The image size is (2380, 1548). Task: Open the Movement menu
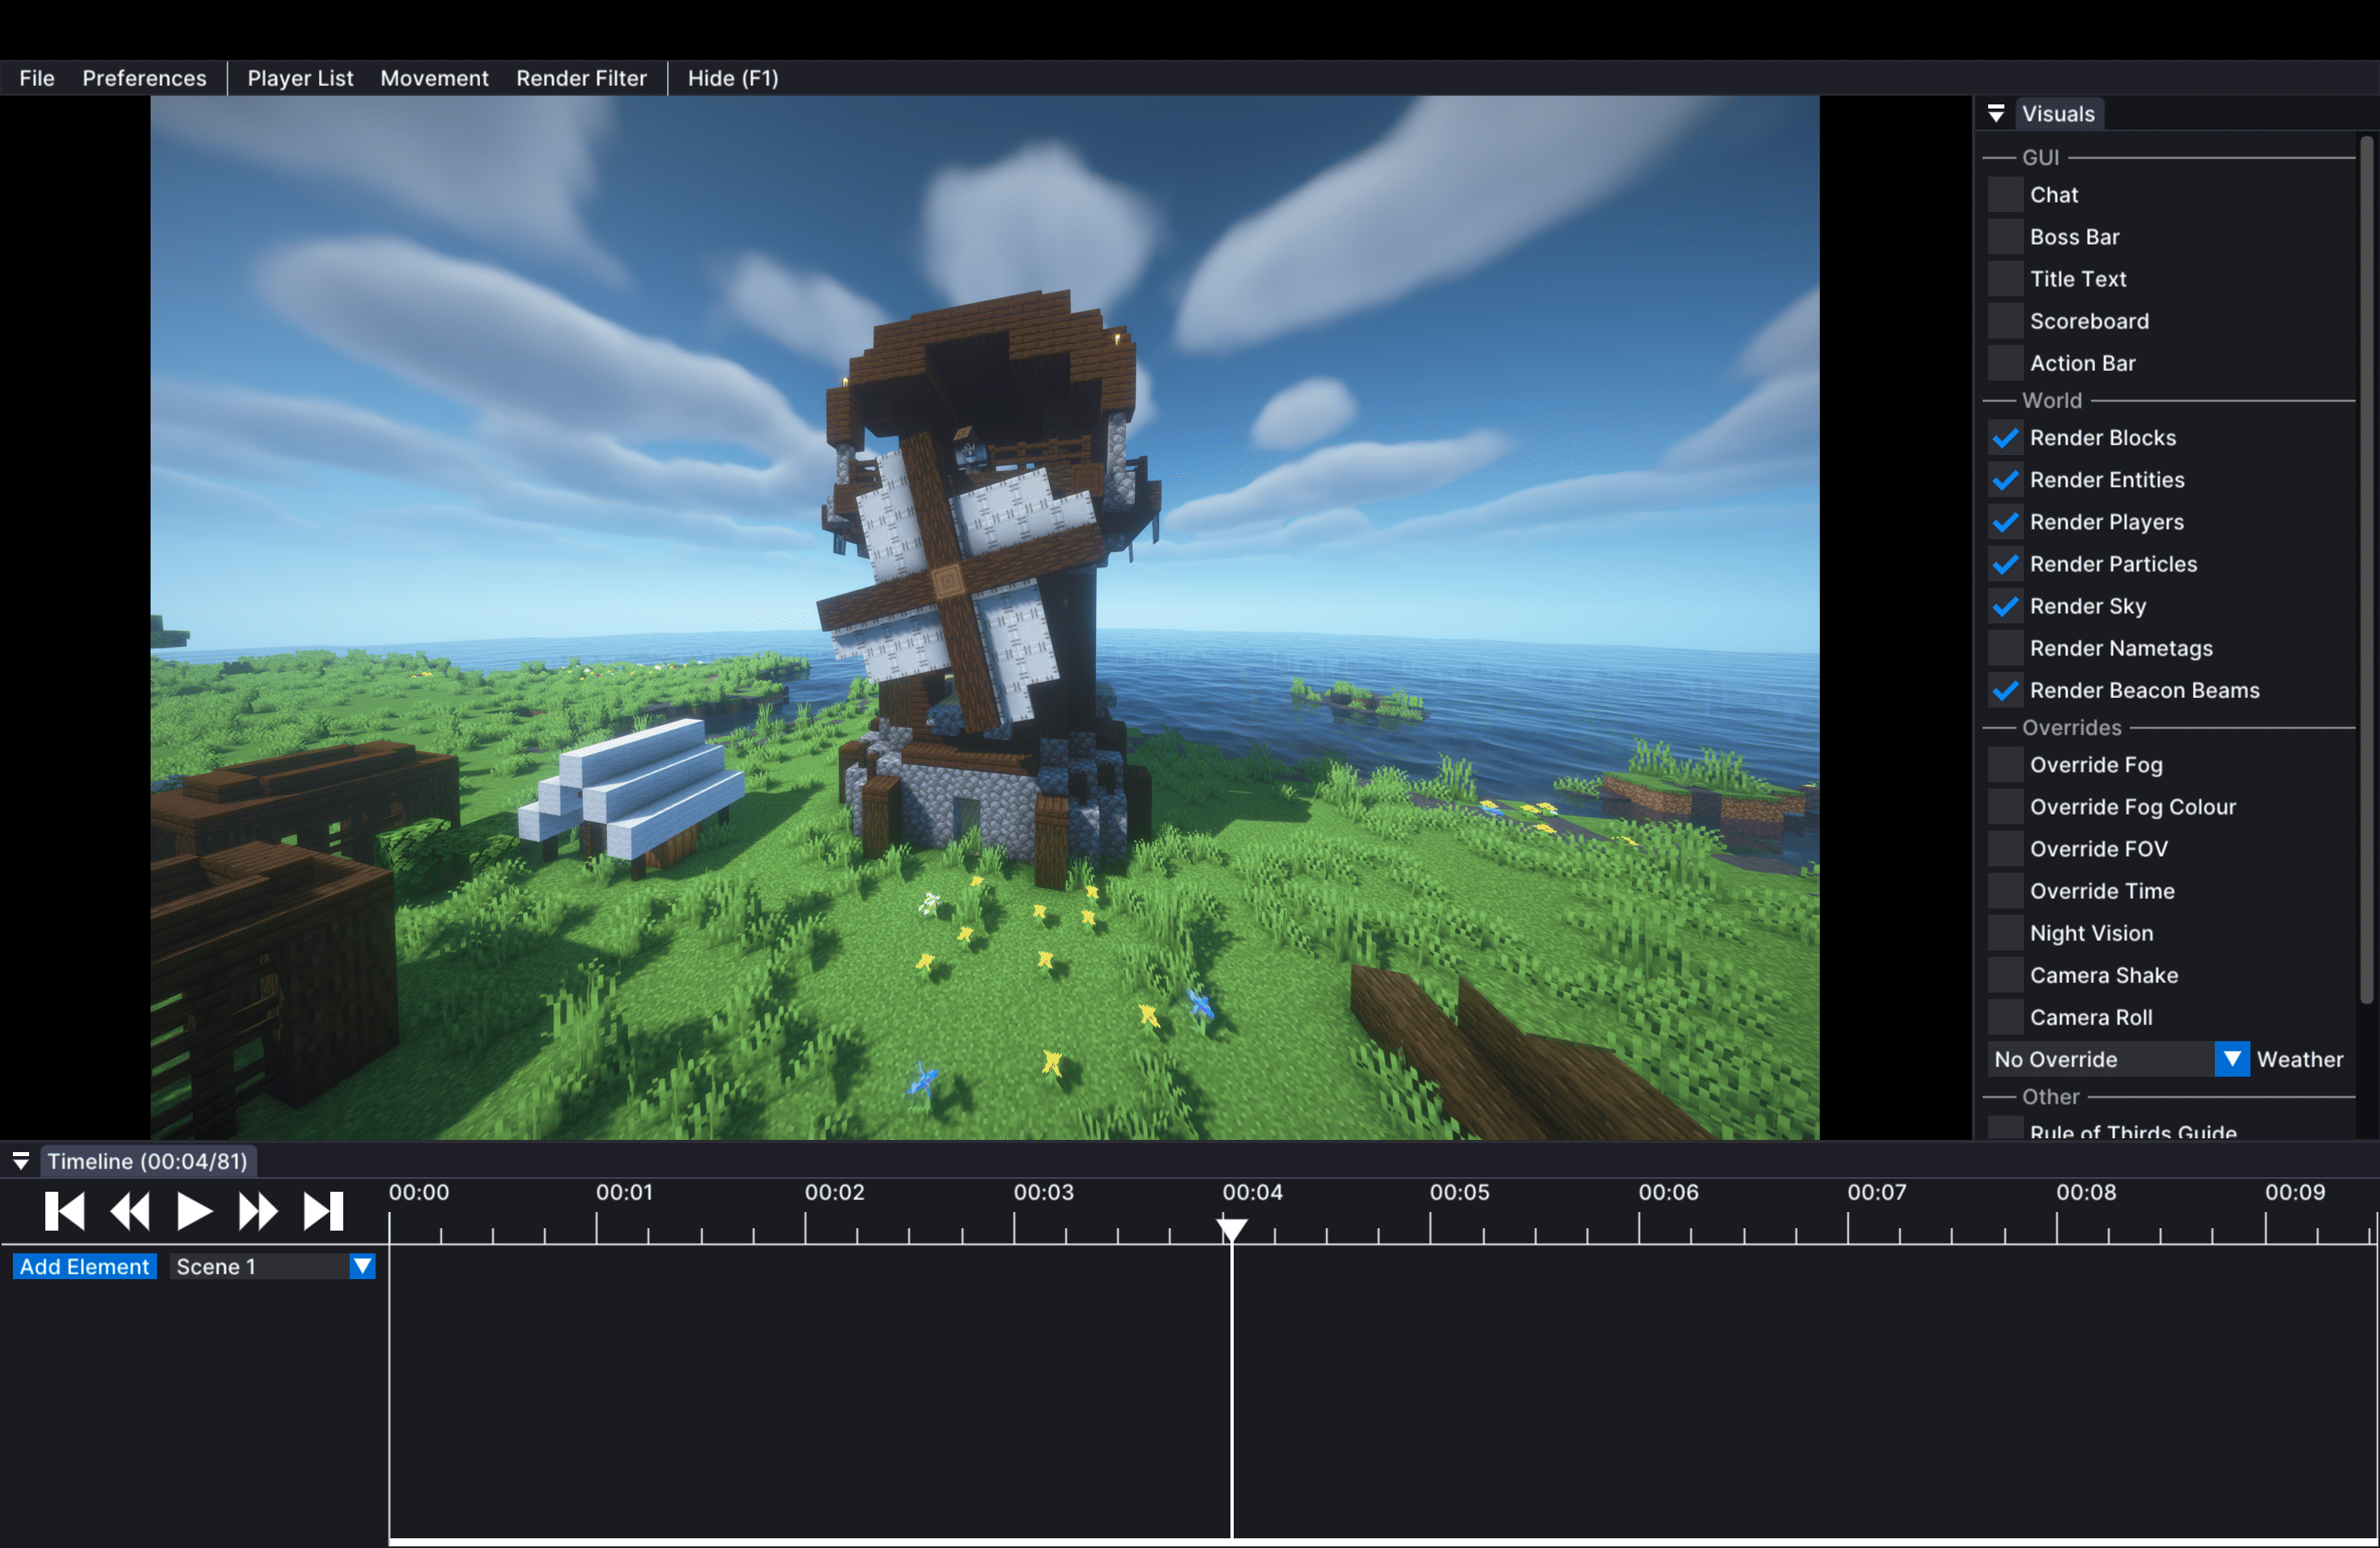pos(434,78)
